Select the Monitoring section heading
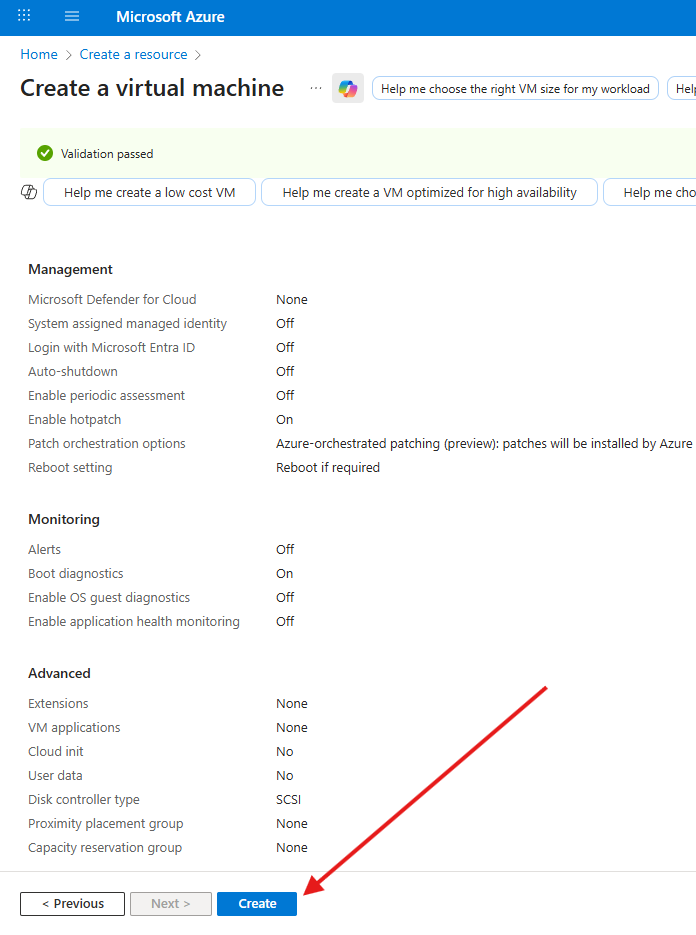 tap(64, 519)
